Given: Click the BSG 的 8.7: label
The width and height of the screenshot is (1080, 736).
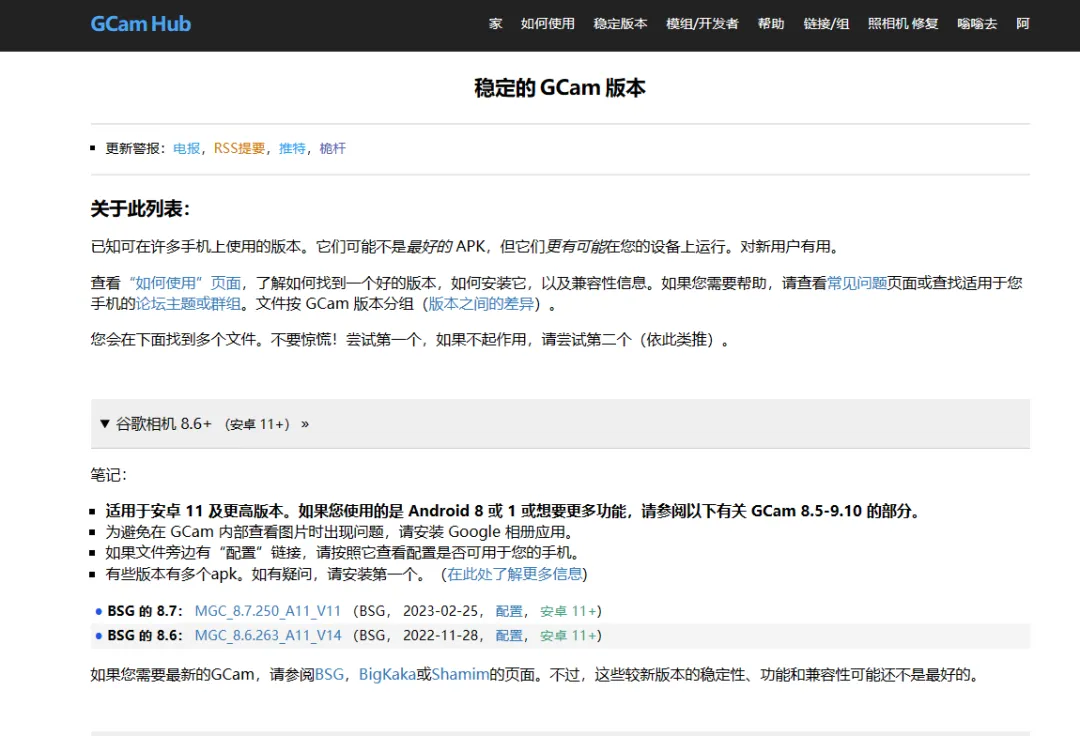Looking at the screenshot, I should tap(145, 611).
